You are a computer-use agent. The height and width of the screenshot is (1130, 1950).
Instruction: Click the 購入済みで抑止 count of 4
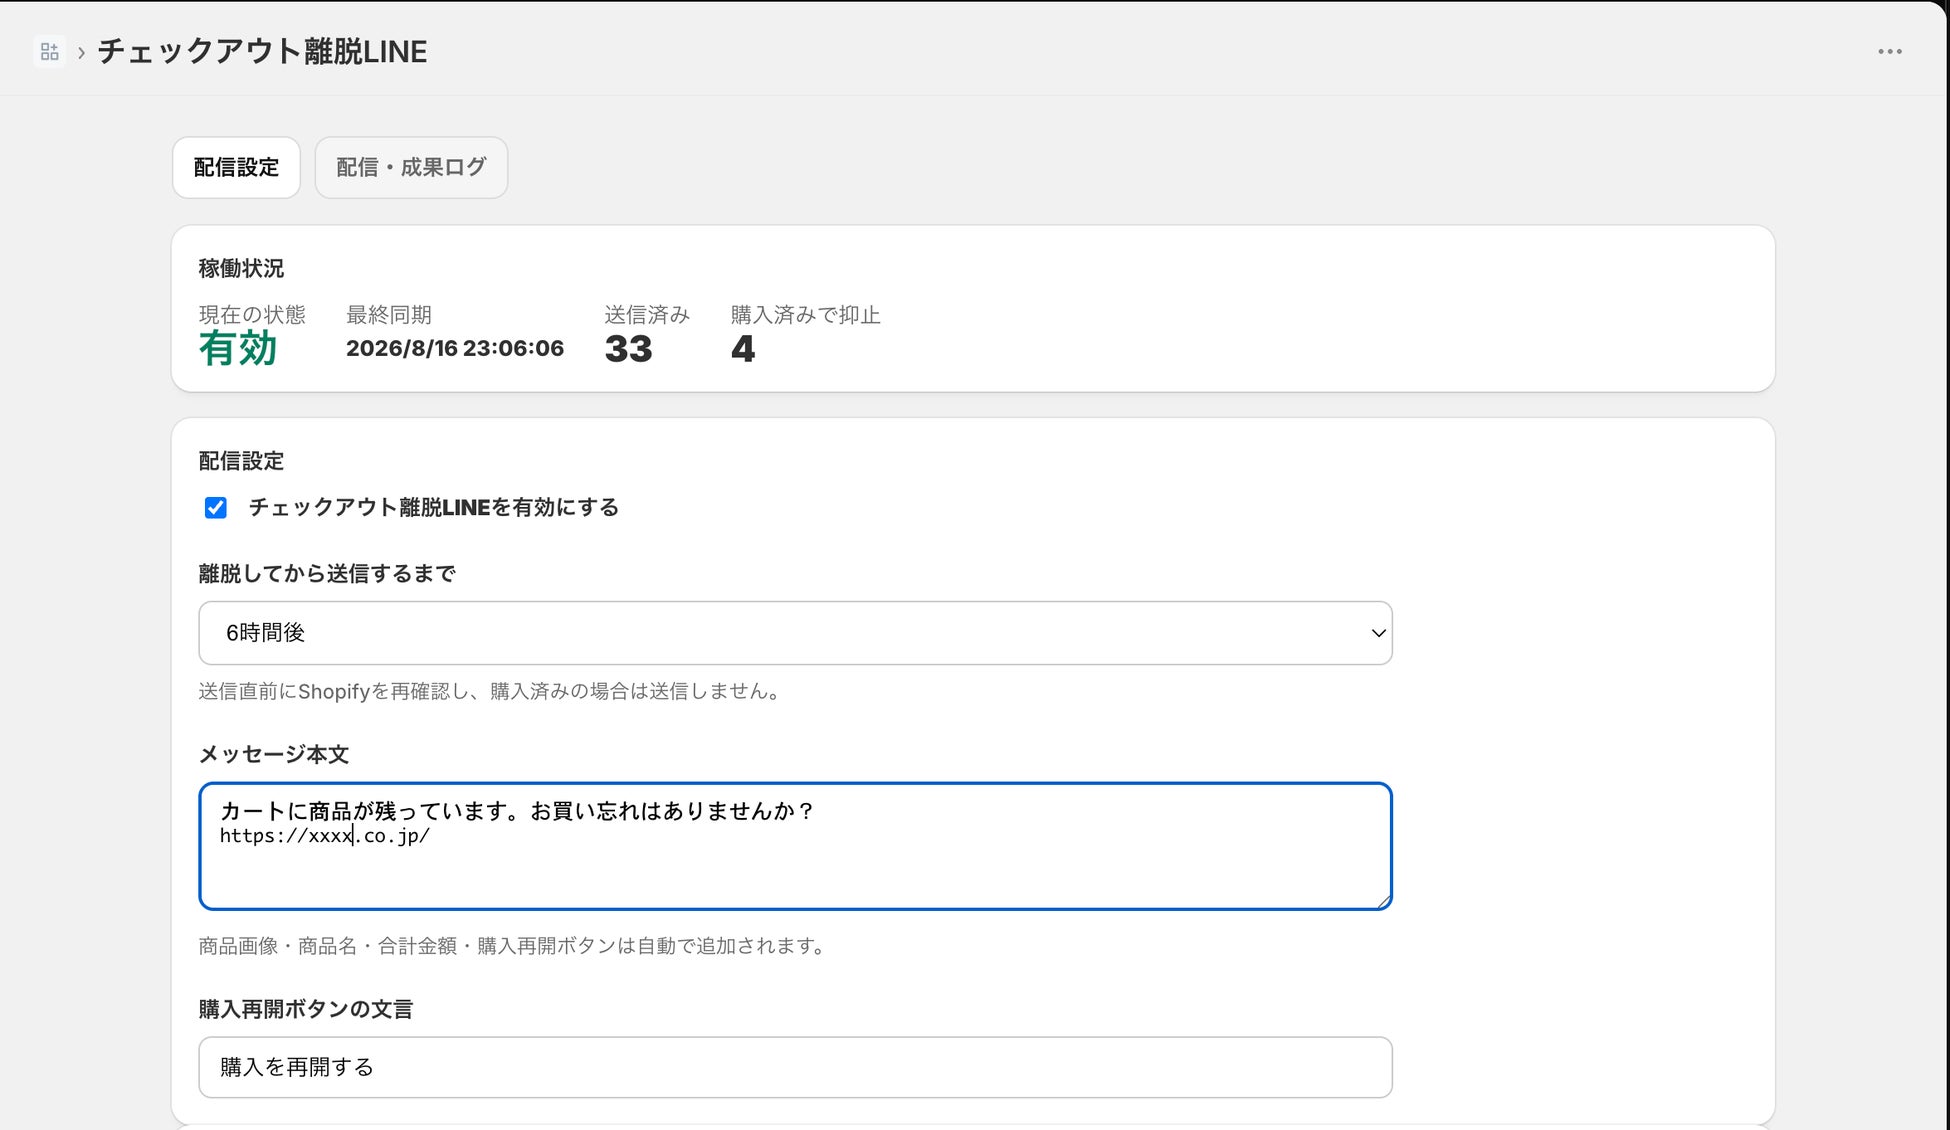[743, 349]
